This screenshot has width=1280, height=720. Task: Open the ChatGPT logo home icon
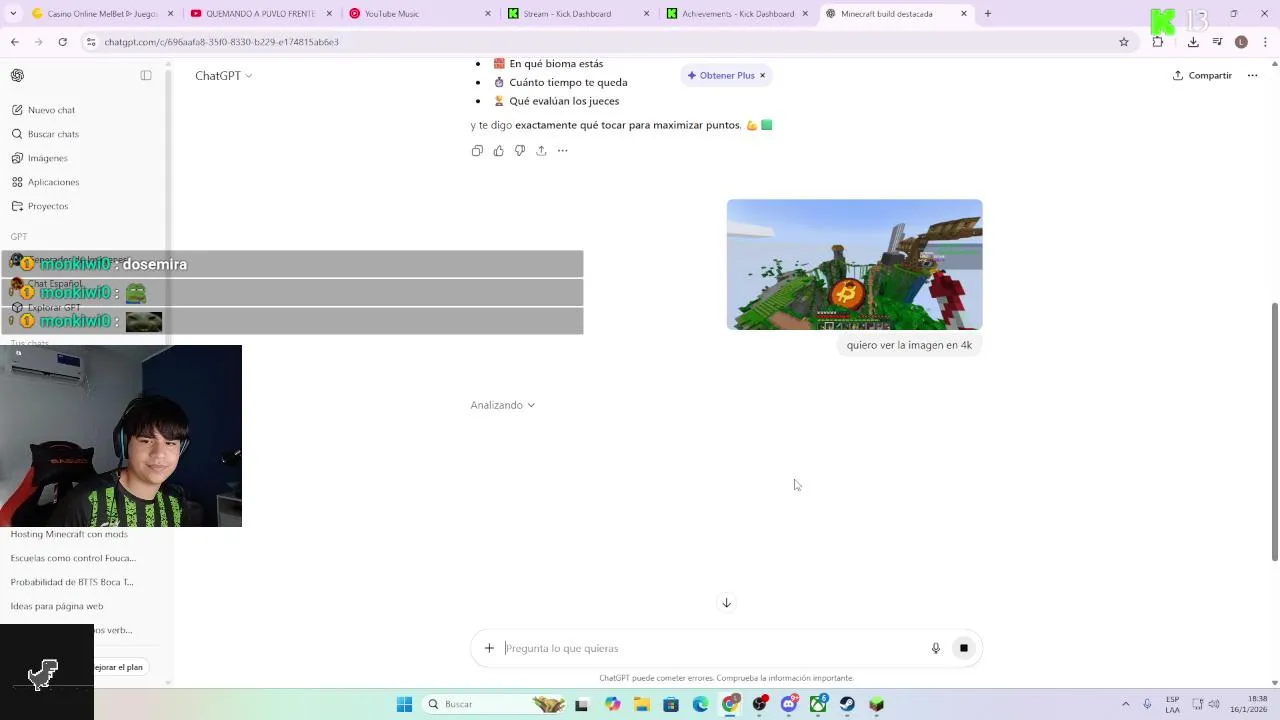click(x=17, y=75)
